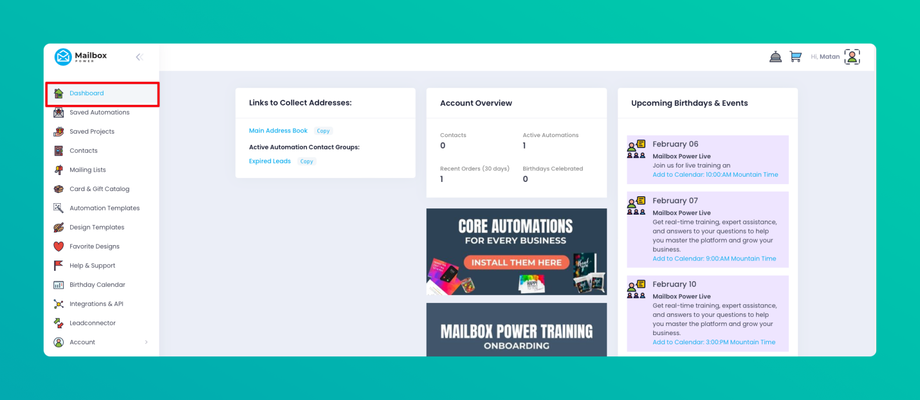Click the Account person icon

point(58,342)
